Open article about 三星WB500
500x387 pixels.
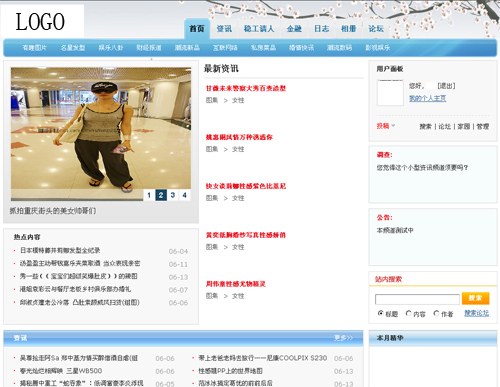tap(61, 371)
